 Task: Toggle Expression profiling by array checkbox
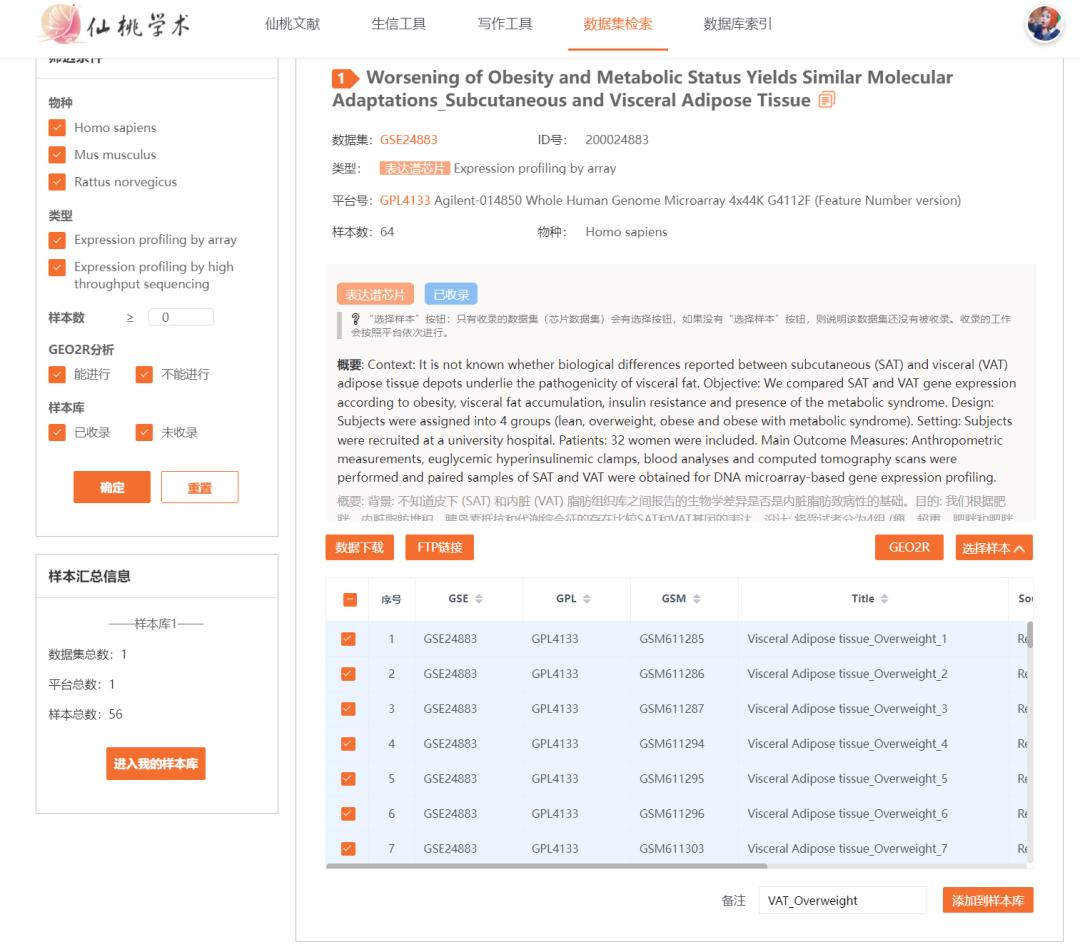click(57, 240)
